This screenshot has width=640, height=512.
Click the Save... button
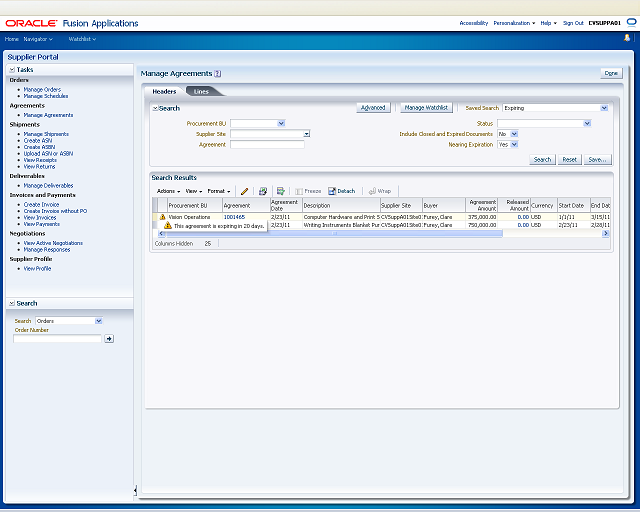(x=598, y=160)
